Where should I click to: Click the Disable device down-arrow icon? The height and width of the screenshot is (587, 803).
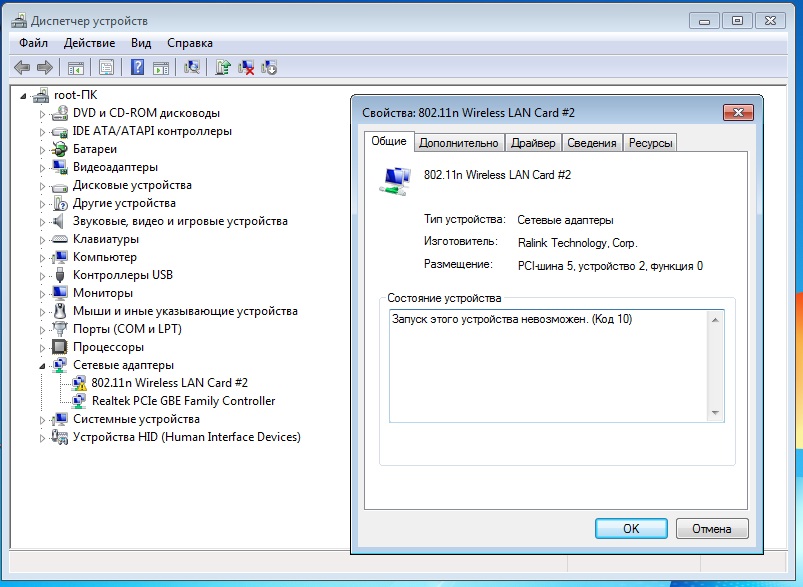click(x=269, y=67)
